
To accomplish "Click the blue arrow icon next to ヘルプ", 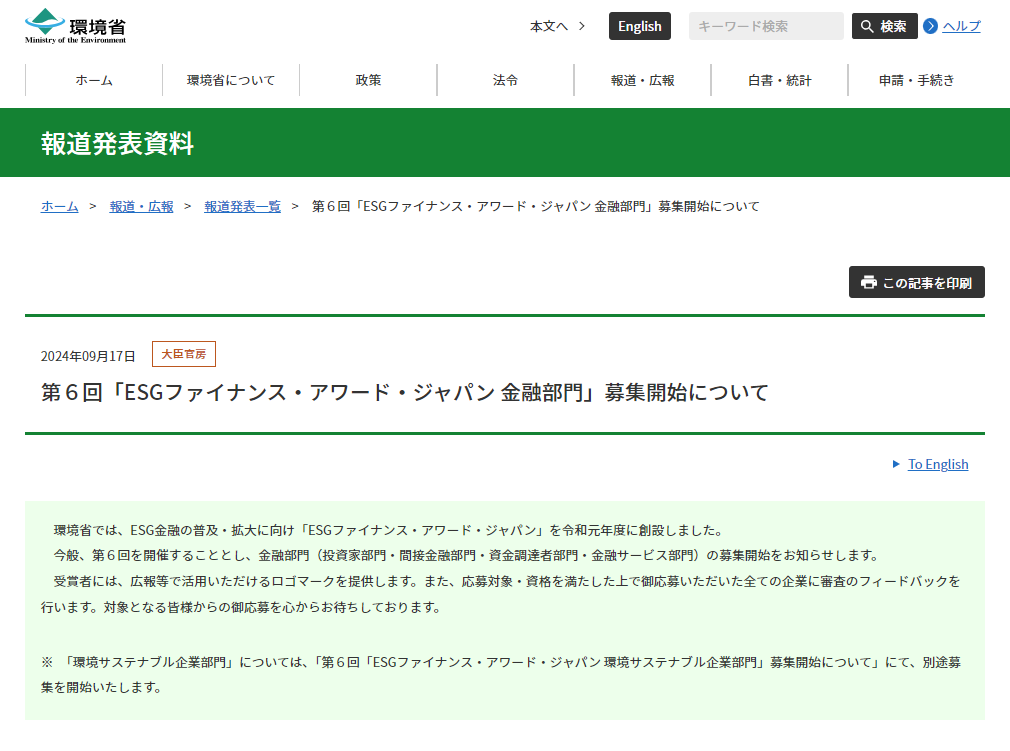I will click(x=929, y=26).
